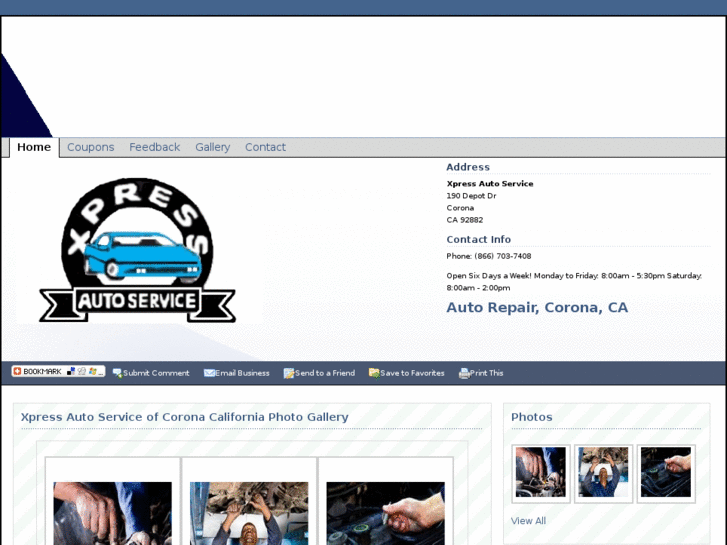Click the Submit Comment speech-bubble icon
727x545 pixels.
pyautogui.click(x=117, y=373)
